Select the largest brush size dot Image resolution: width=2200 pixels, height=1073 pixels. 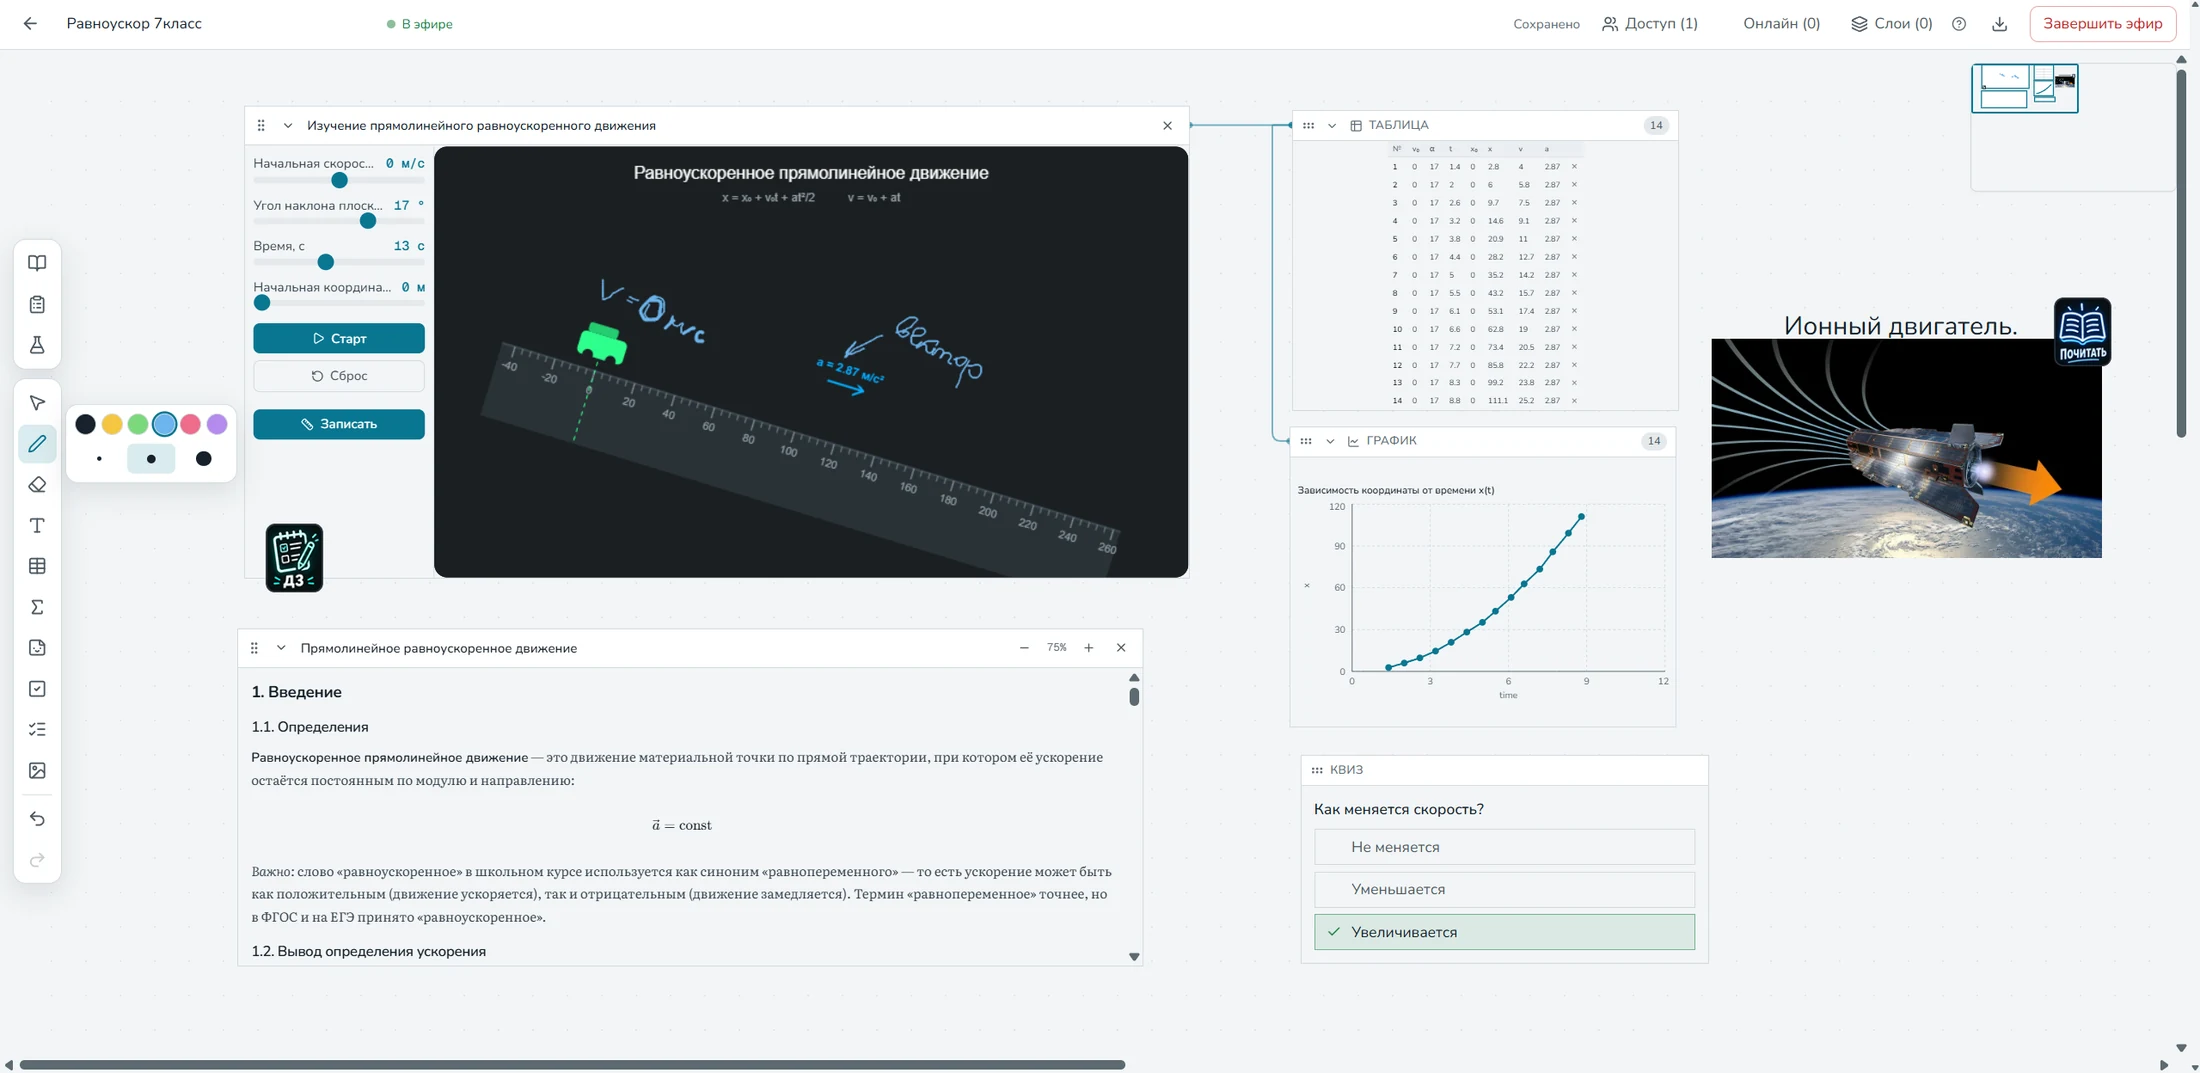tap(204, 459)
